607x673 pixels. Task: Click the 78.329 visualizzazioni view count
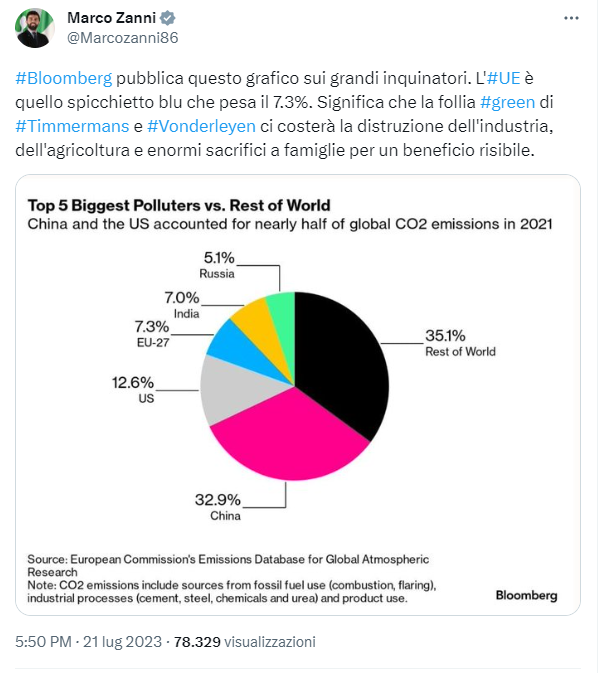pyautogui.click(x=245, y=642)
